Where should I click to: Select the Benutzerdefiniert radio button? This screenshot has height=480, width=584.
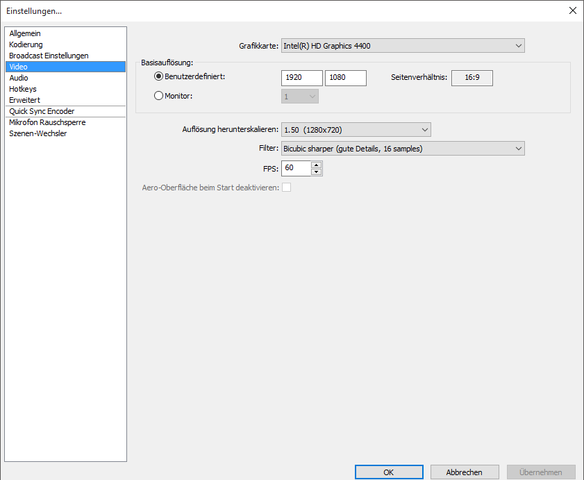tap(158, 76)
